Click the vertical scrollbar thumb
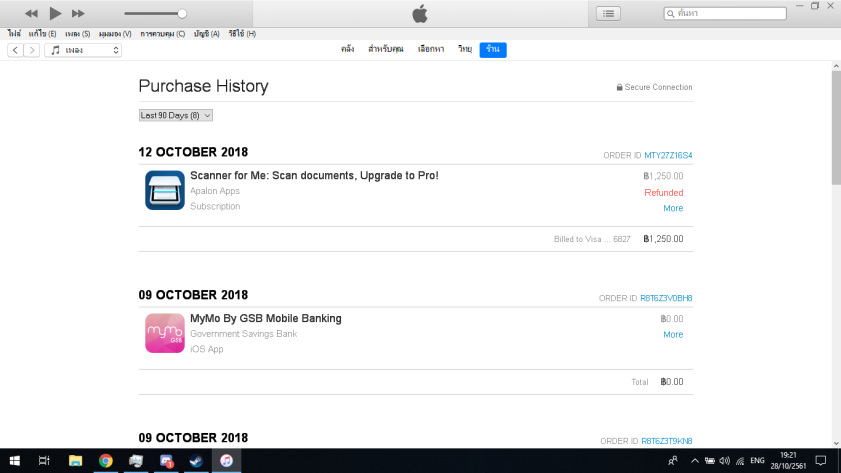841x473 pixels. coord(836,128)
